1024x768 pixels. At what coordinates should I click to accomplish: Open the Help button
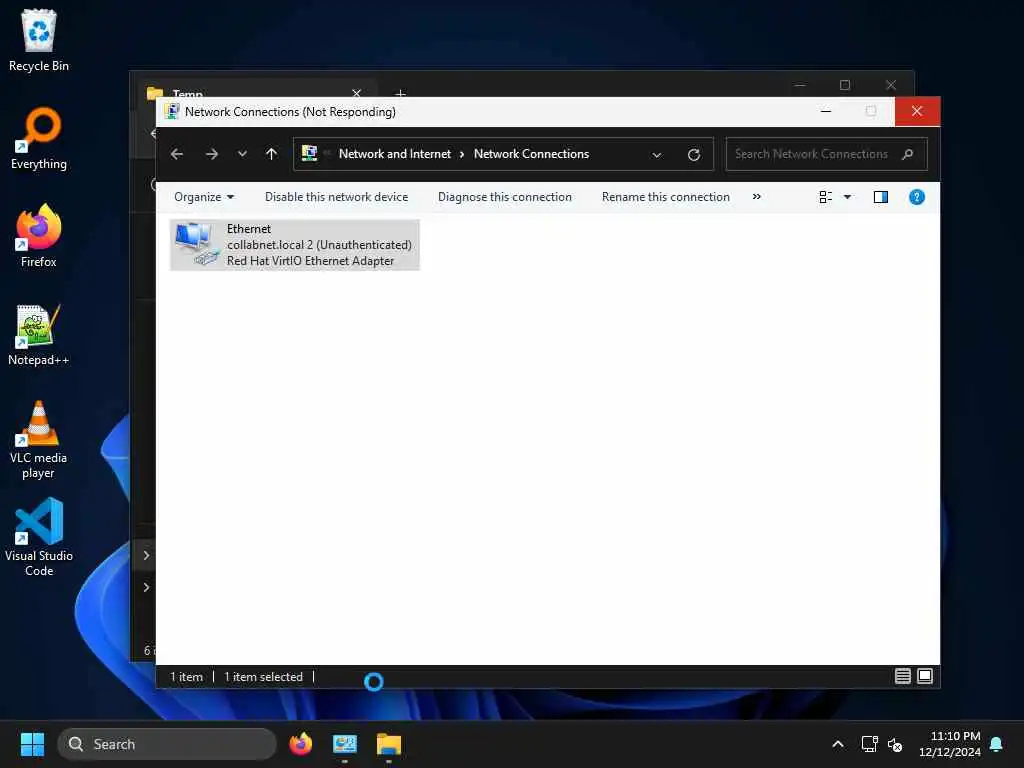(x=916, y=197)
